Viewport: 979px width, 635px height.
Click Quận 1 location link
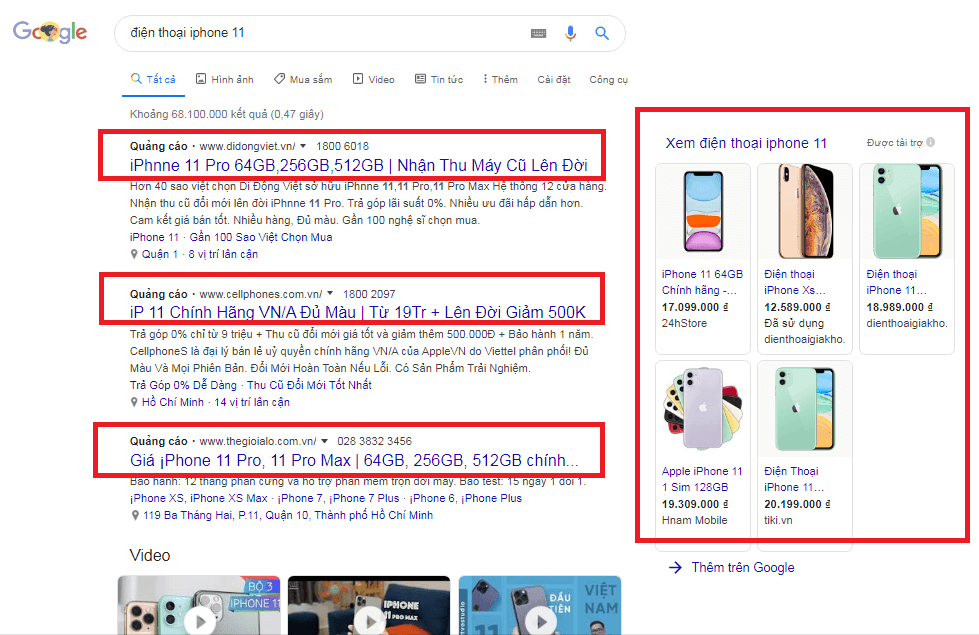(x=160, y=254)
